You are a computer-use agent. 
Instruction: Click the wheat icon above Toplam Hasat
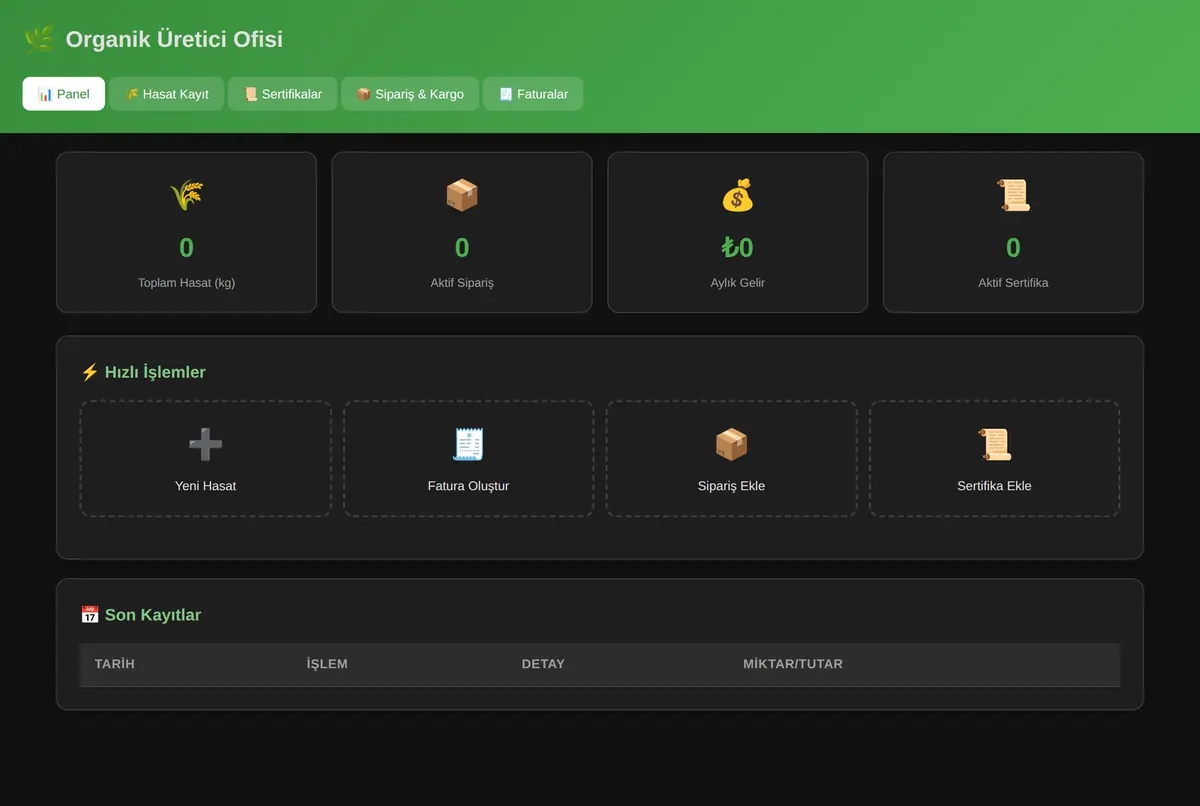coord(186,195)
